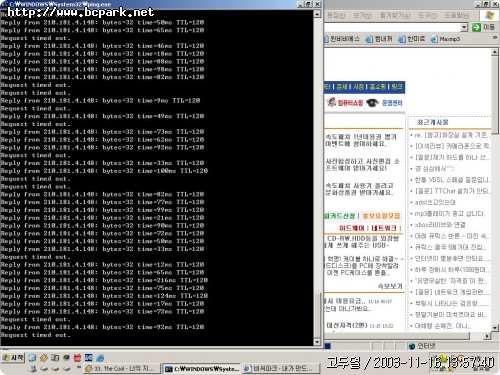This screenshot has width=500, height=375.
Task: Click the green Go arrow icon
Action: (x=476, y=27)
